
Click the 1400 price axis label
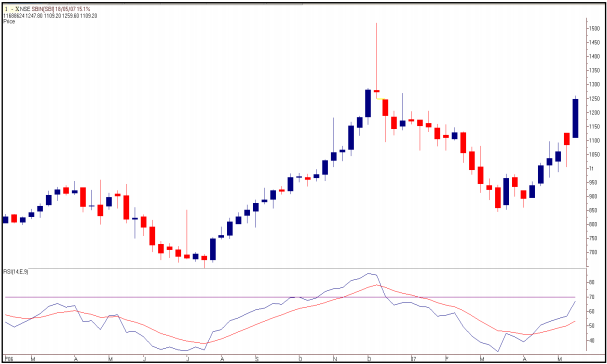(x=595, y=57)
